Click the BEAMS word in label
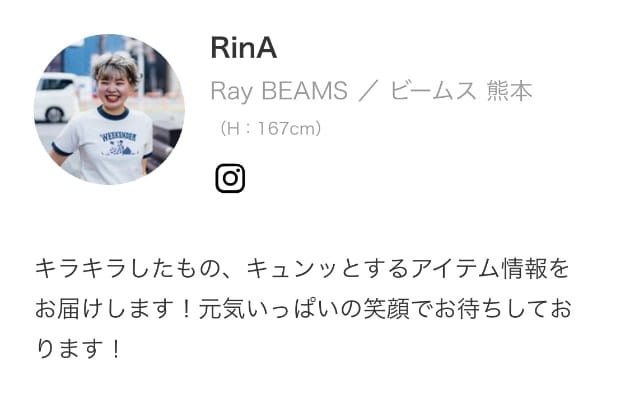630x414 pixels. [x=305, y=90]
